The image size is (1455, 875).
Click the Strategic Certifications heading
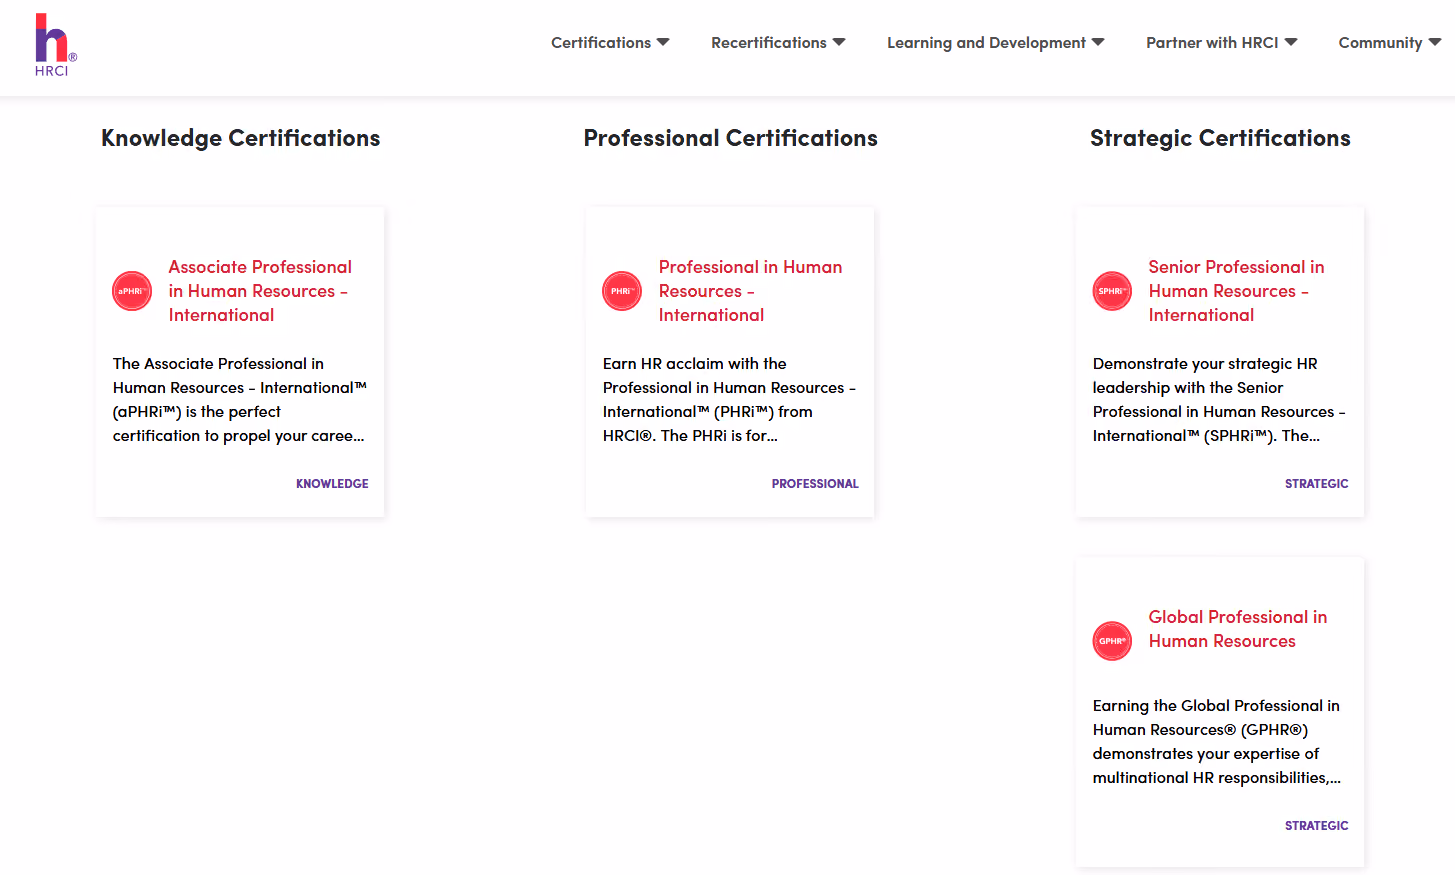[1220, 138]
